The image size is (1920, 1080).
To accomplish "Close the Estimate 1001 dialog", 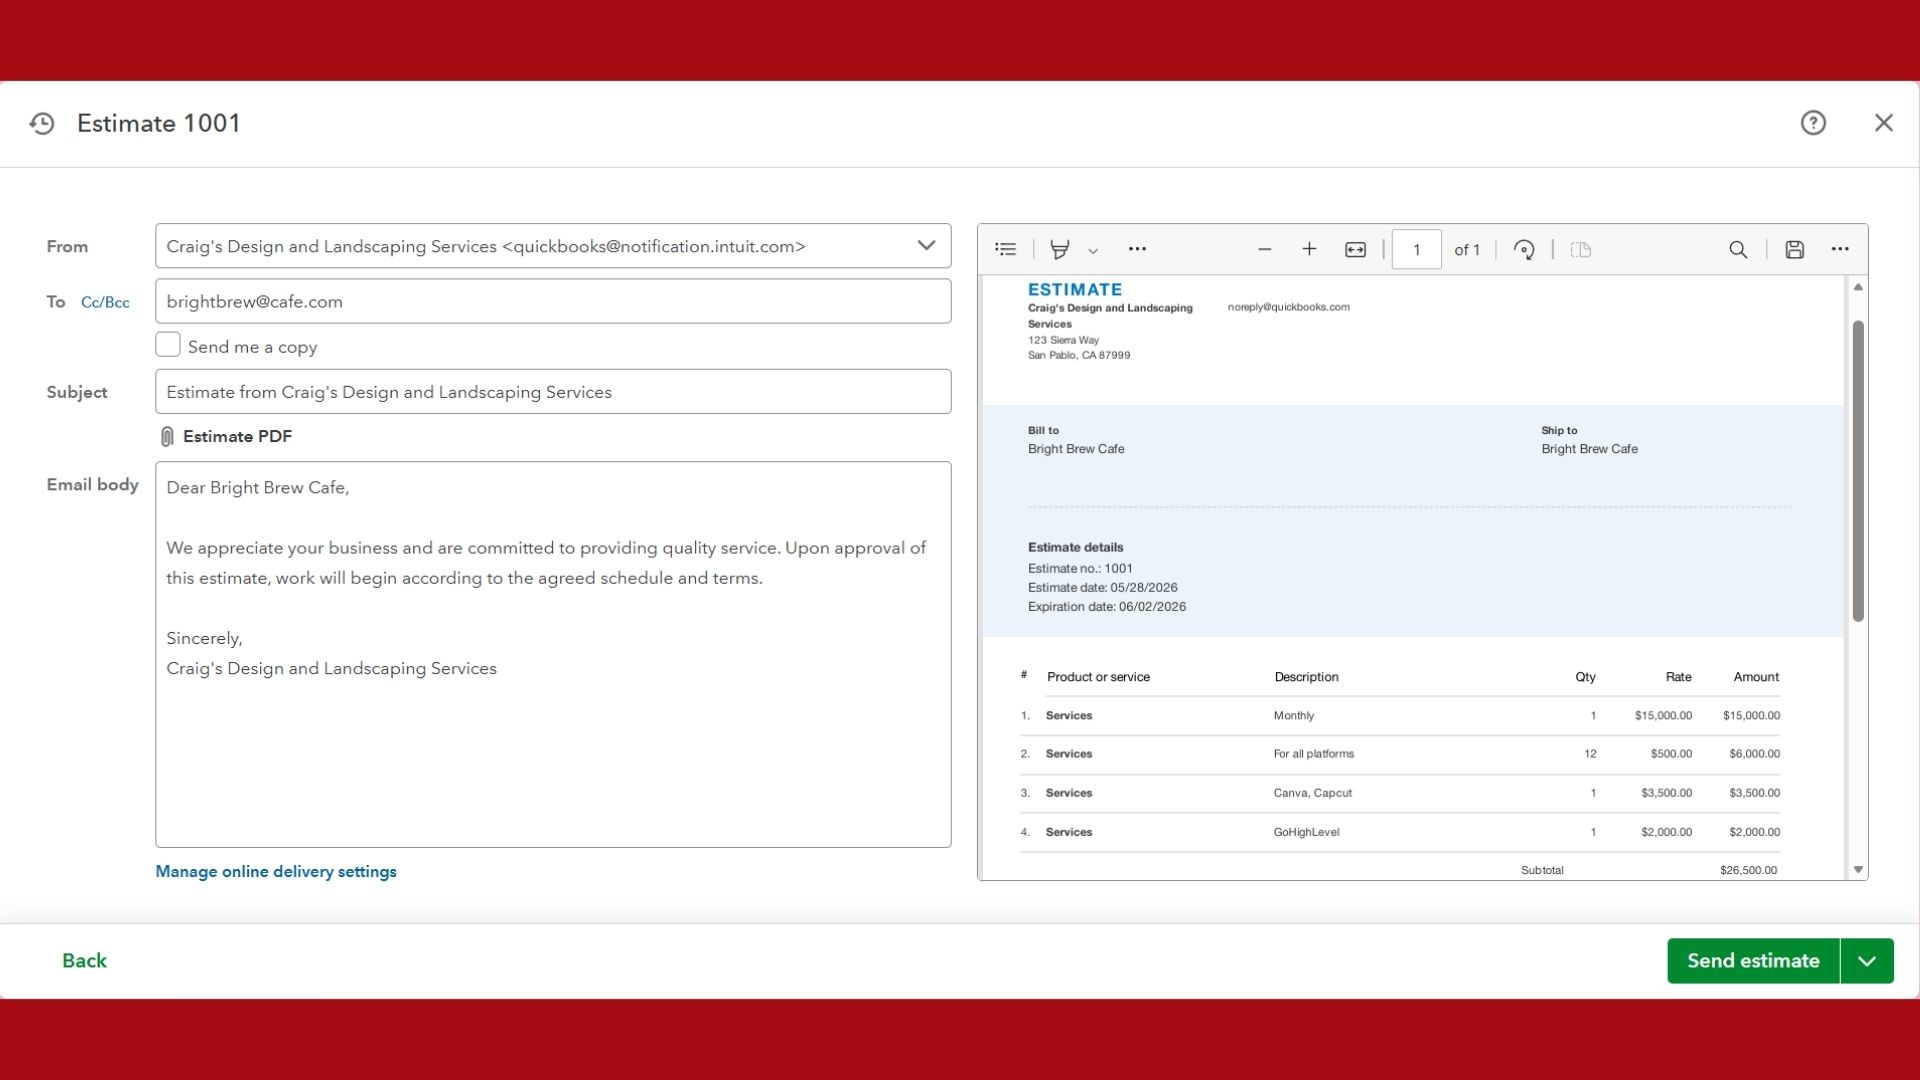I will pos(1884,123).
